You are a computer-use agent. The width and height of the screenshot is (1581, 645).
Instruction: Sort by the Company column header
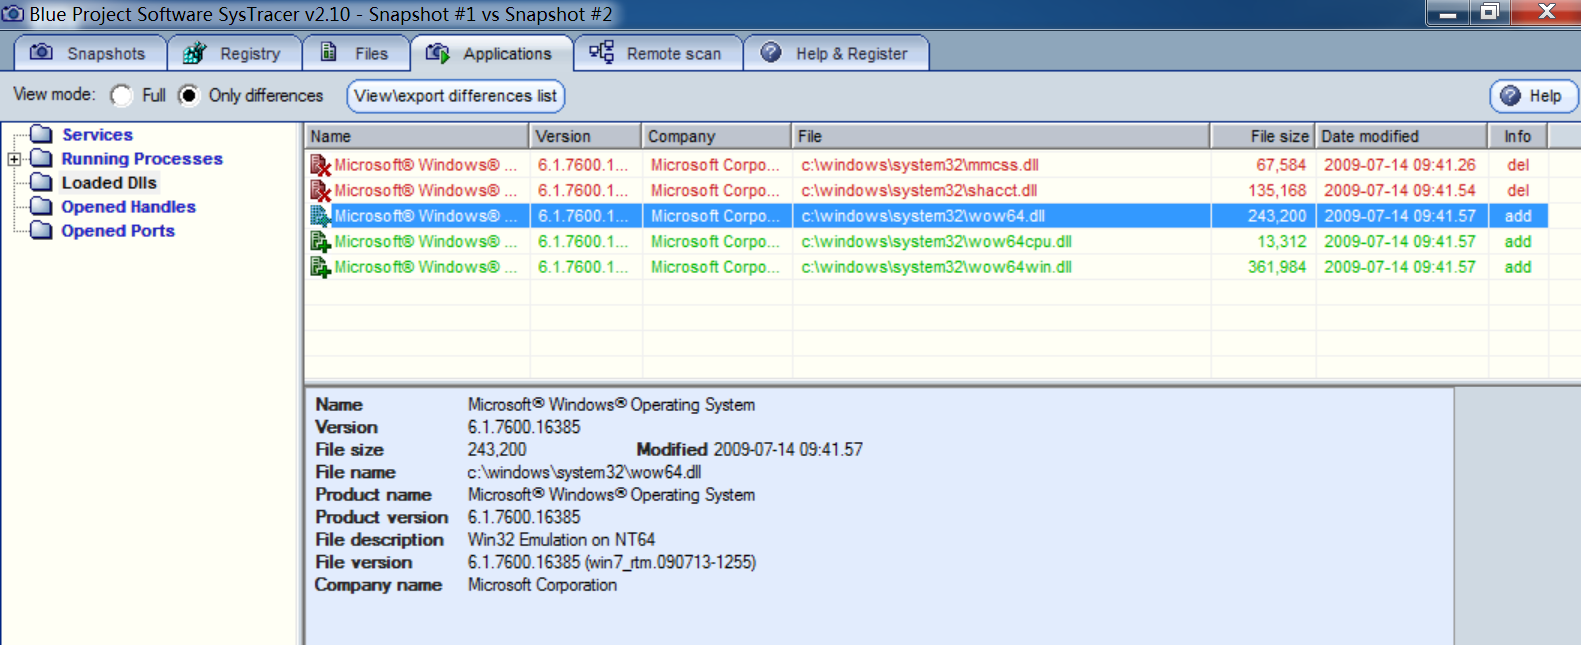click(717, 136)
